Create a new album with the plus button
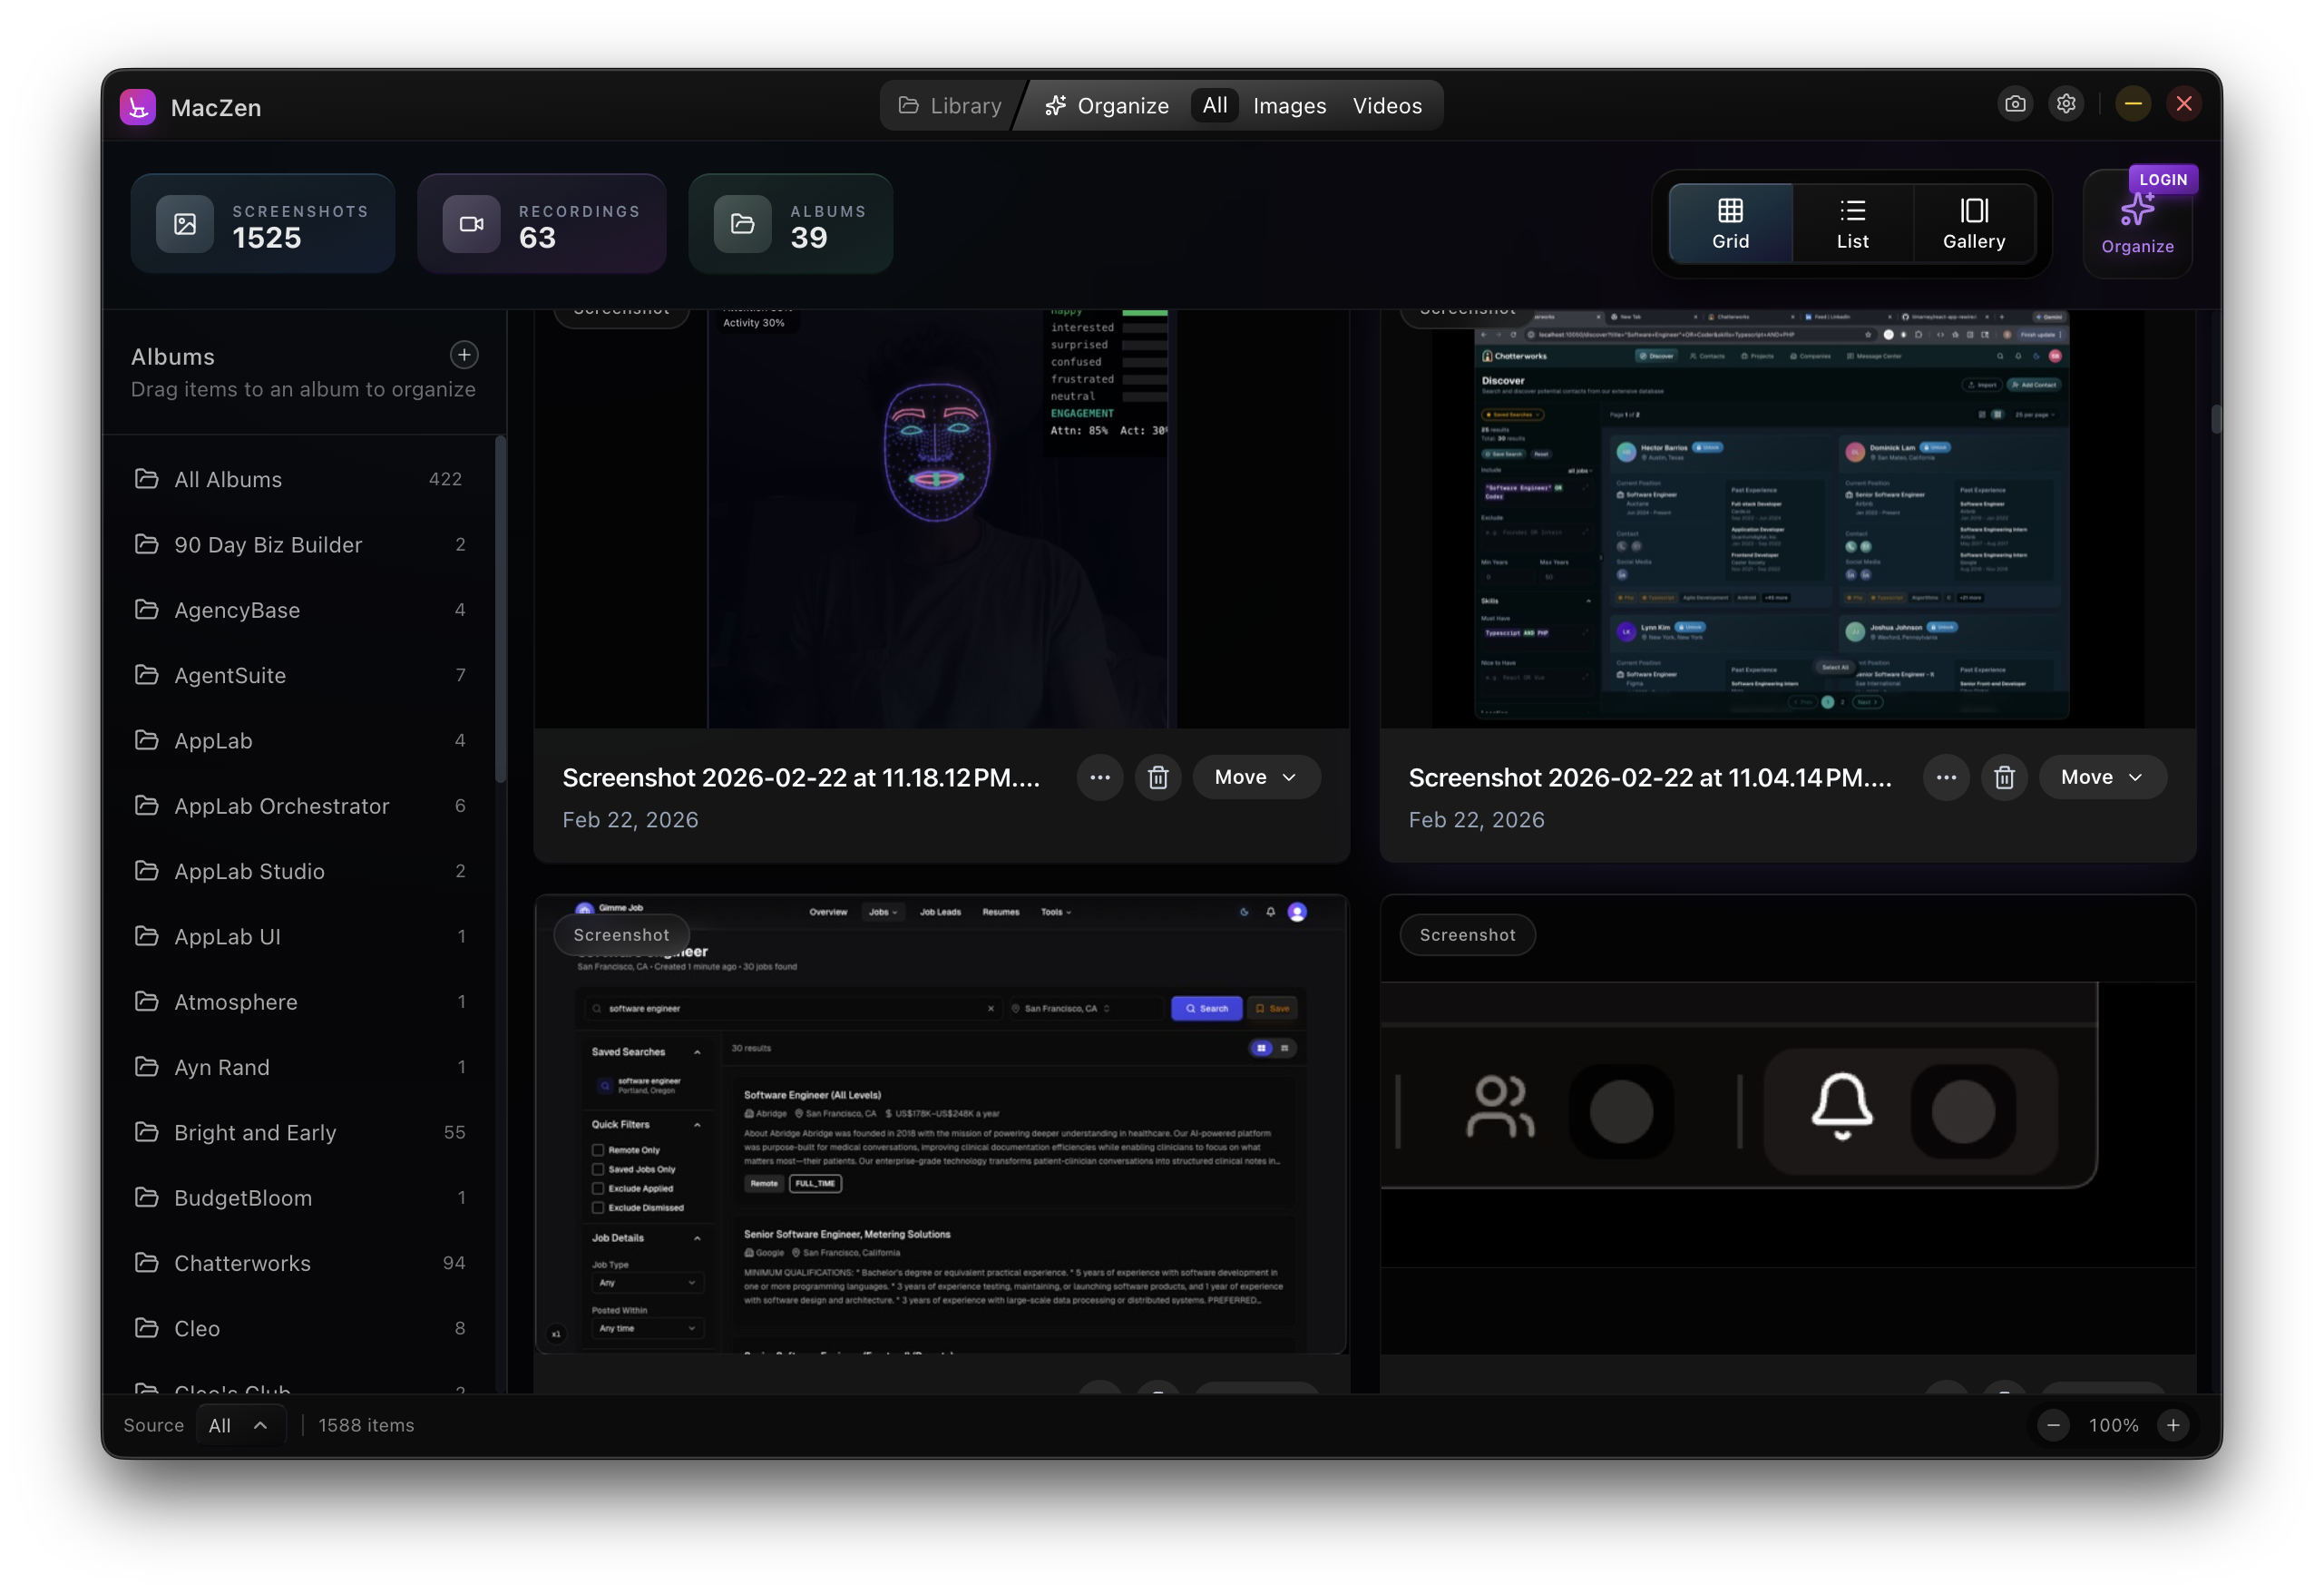The height and width of the screenshot is (1593, 2324). coord(464,354)
